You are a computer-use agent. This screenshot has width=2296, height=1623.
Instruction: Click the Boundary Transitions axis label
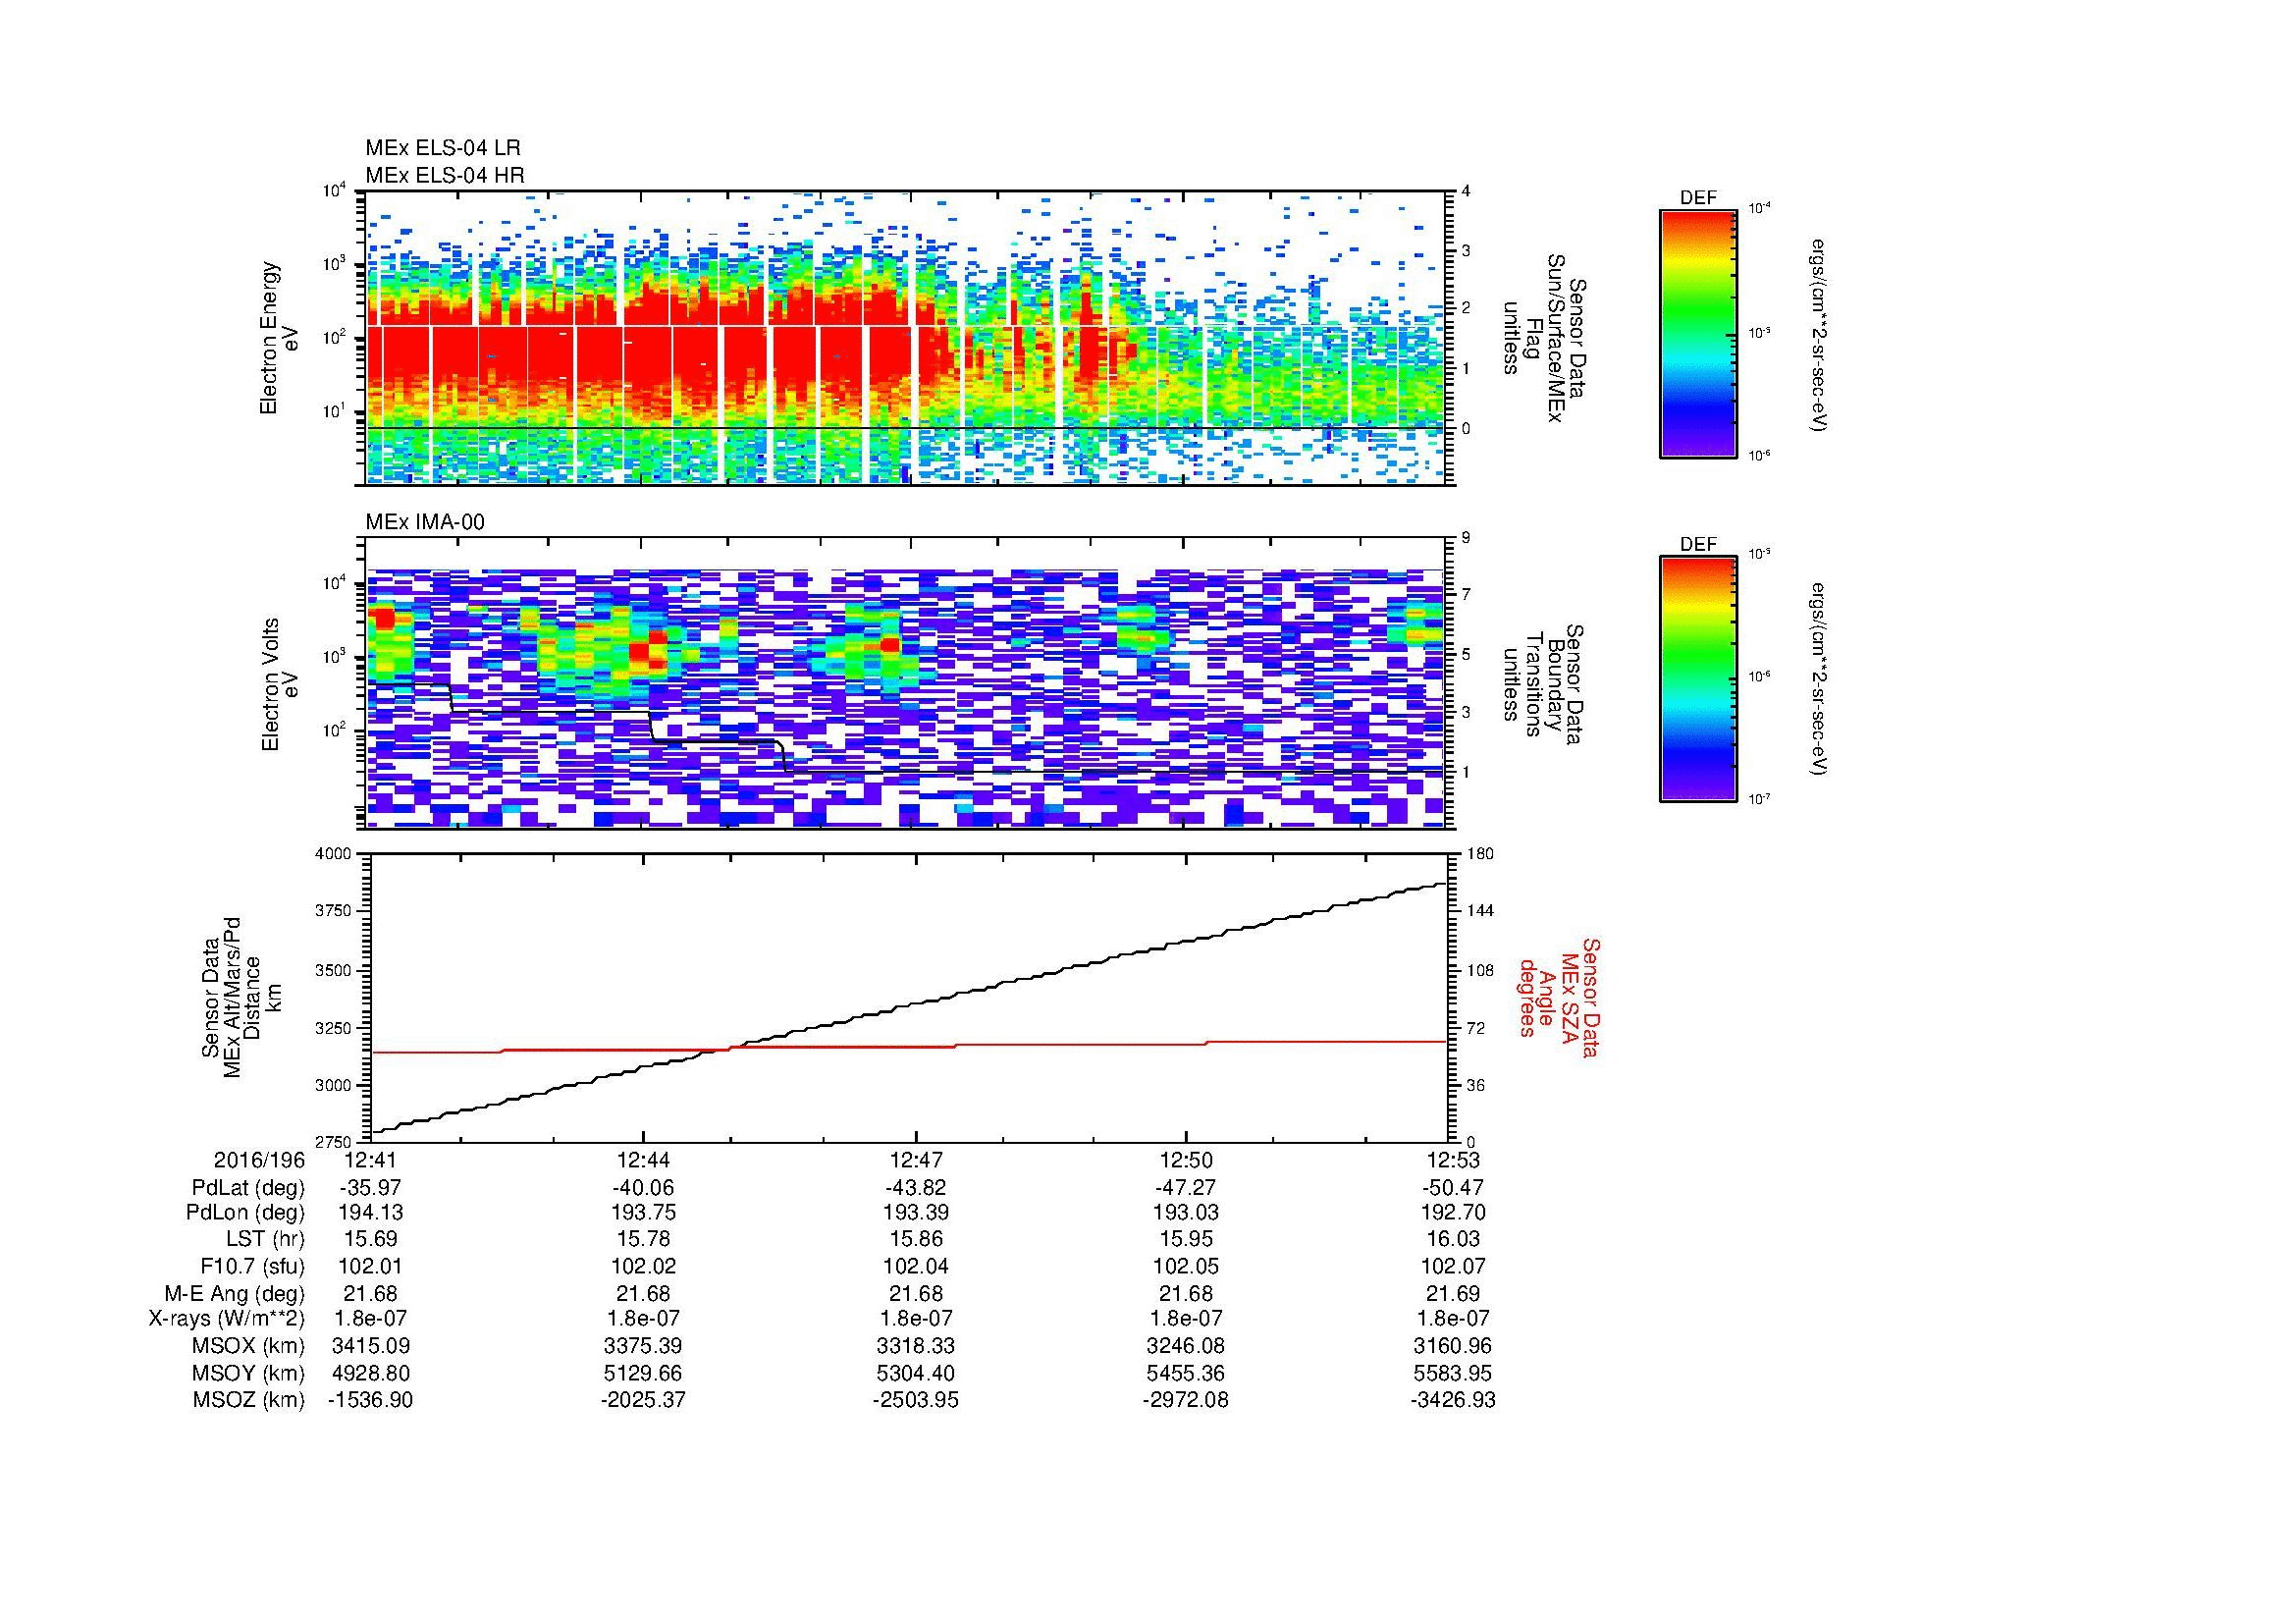point(1545,684)
